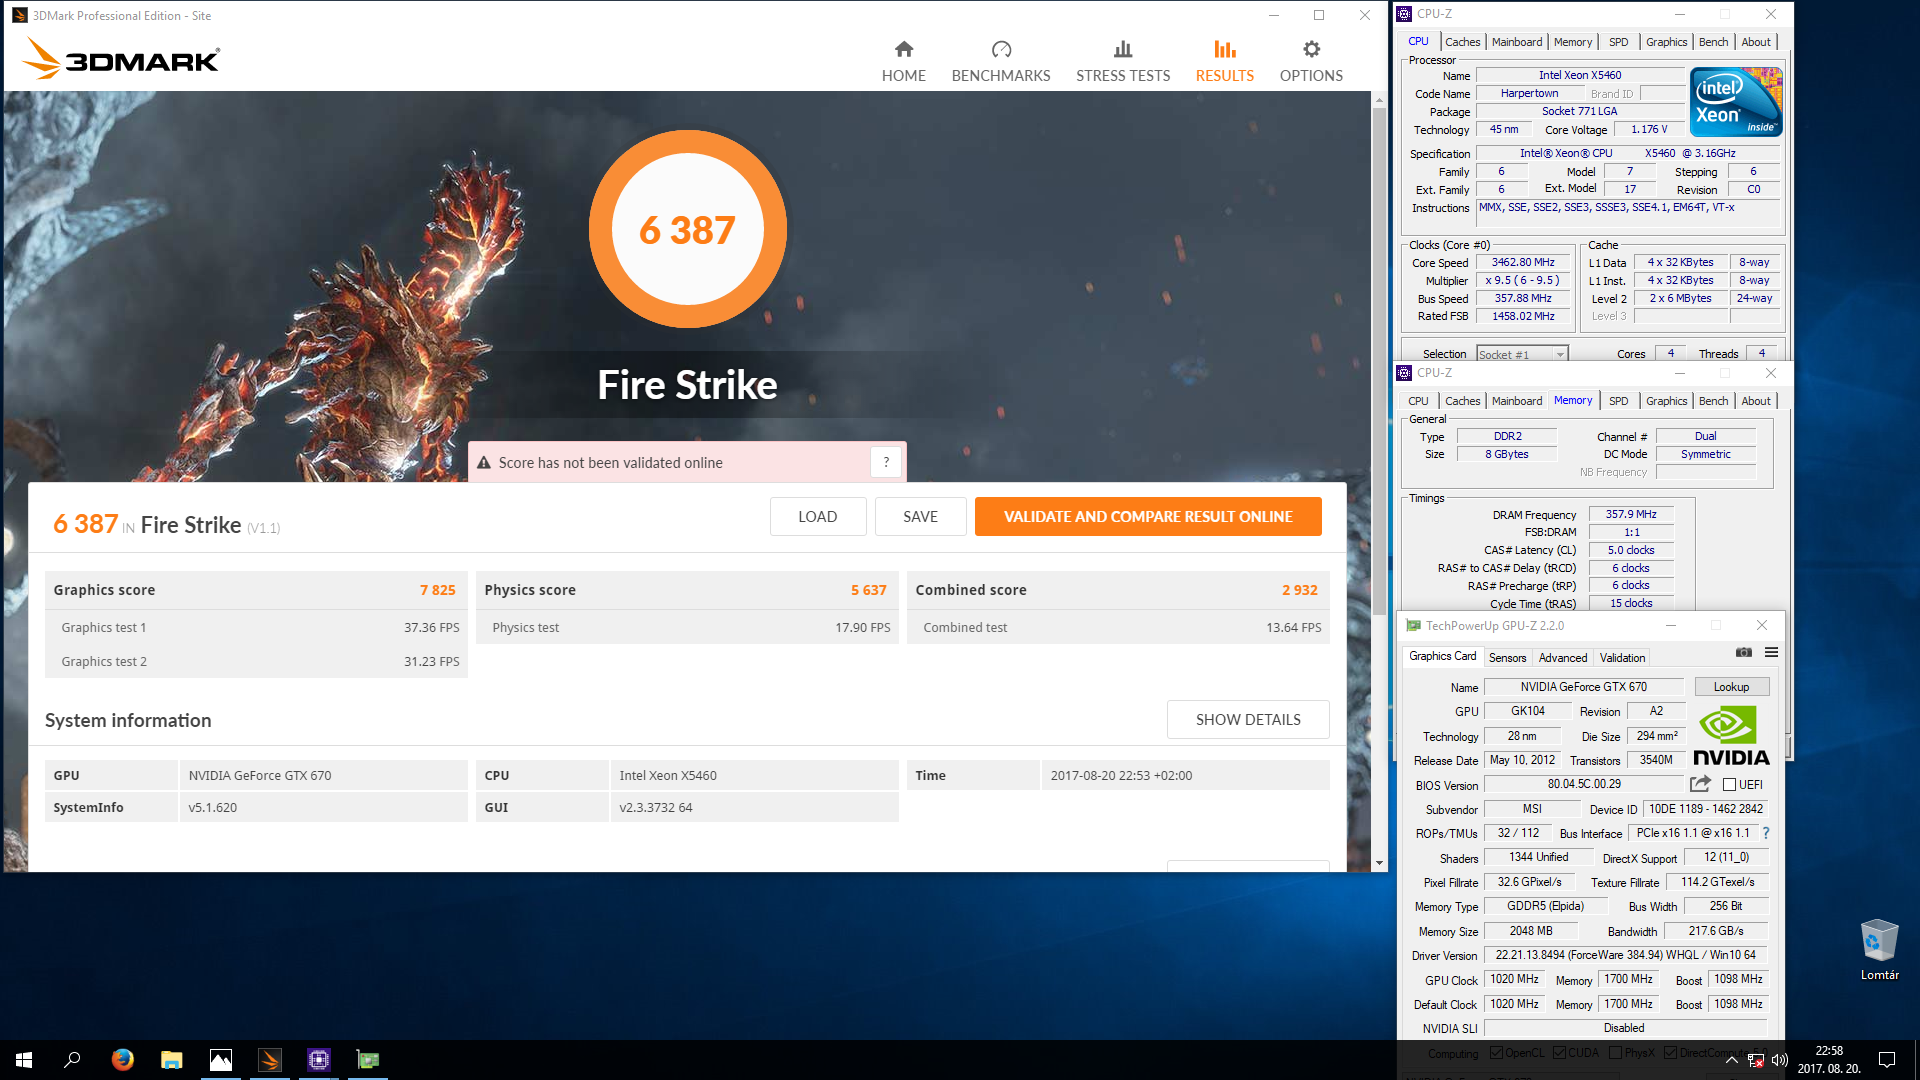Click the NVIDIA logo in GPU-Z

tap(1731, 736)
